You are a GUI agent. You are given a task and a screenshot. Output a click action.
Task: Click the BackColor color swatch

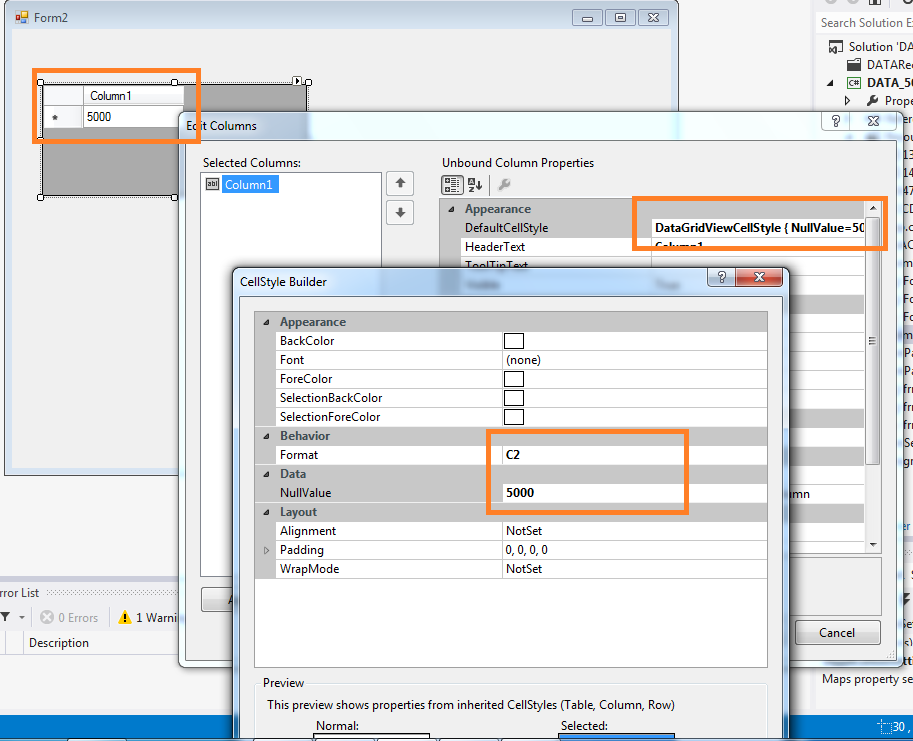pos(514,341)
